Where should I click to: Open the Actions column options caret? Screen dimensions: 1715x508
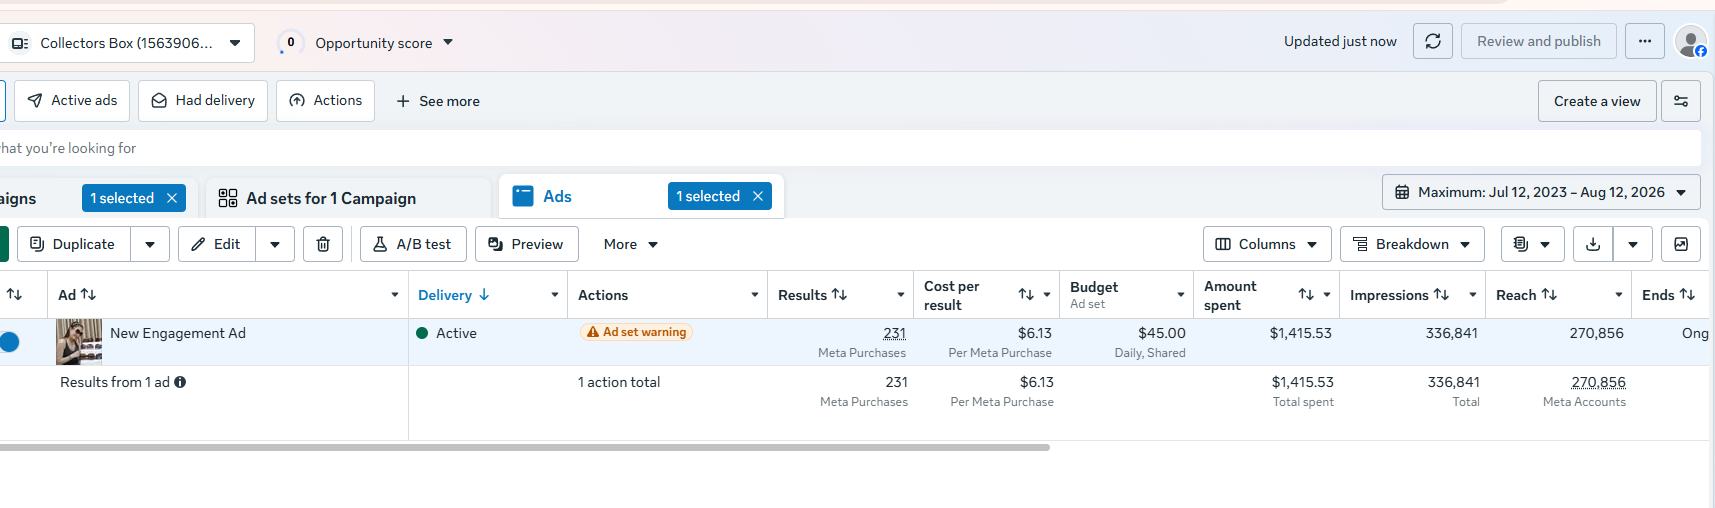(755, 295)
